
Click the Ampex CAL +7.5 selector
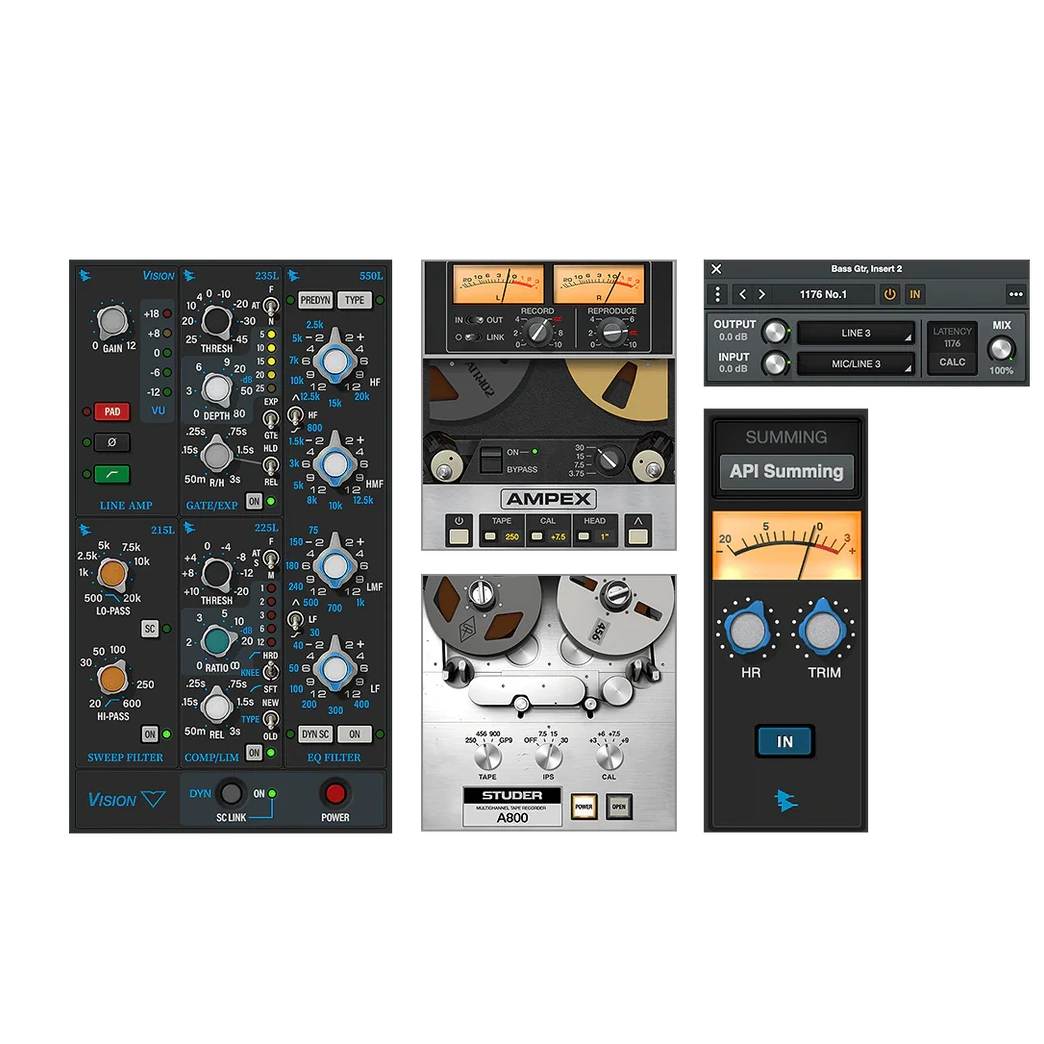pyautogui.click(x=548, y=530)
